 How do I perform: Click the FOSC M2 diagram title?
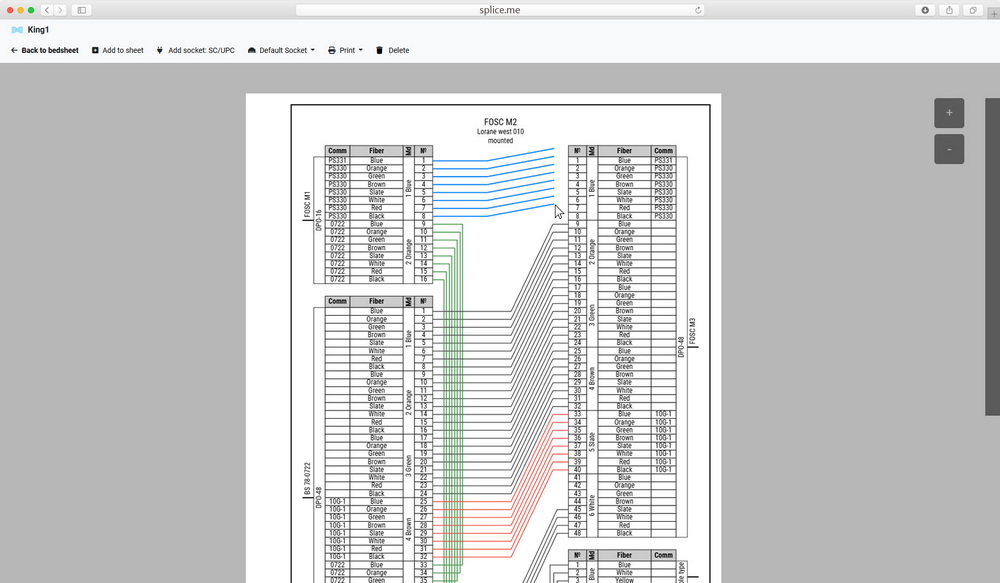point(501,122)
